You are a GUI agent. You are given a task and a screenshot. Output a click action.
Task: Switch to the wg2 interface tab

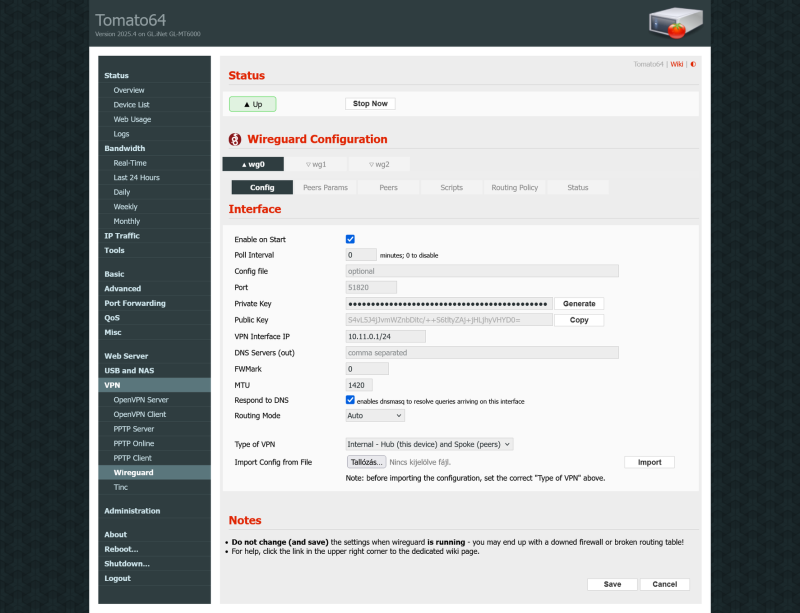(x=379, y=164)
